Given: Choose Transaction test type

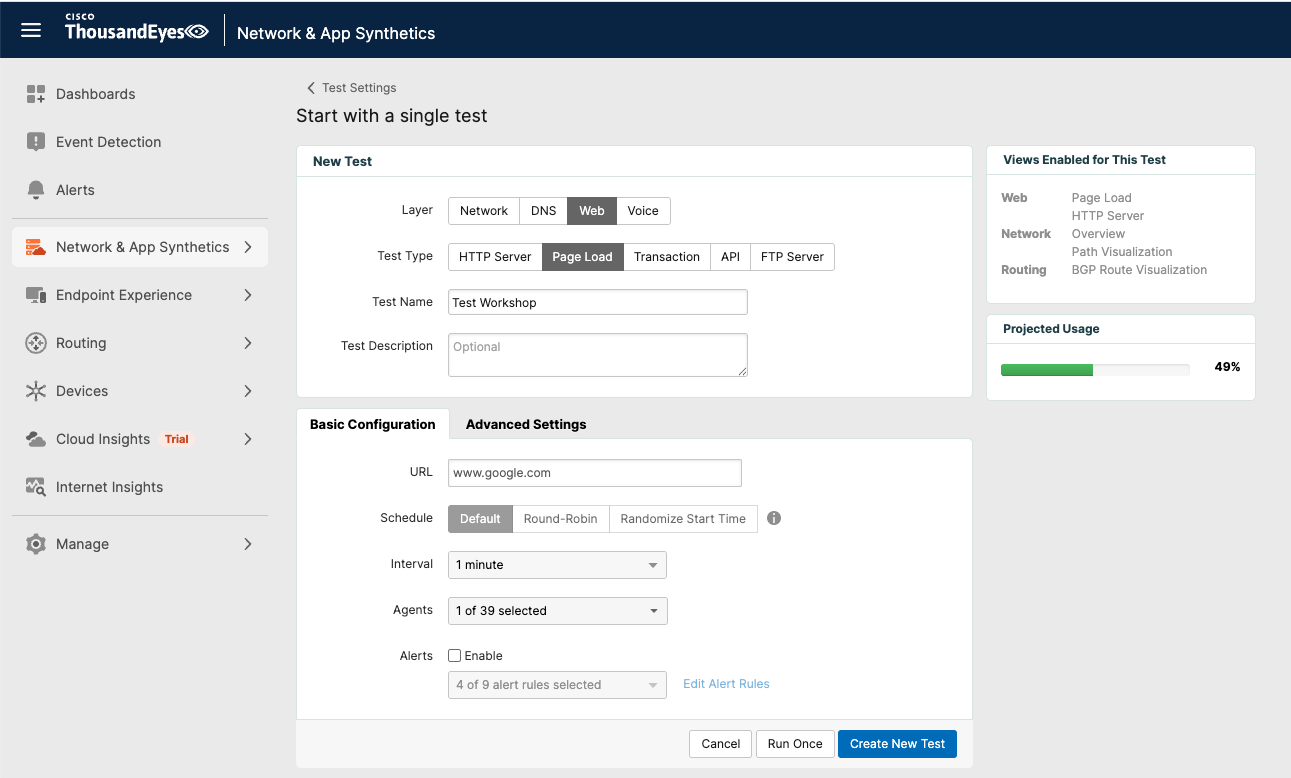Looking at the screenshot, I should (x=667, y=257).
